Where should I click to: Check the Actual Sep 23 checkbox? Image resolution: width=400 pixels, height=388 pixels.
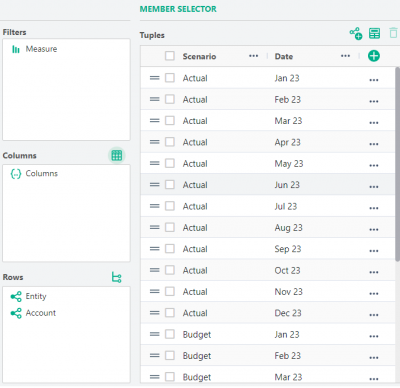click(x=170, y=249)
